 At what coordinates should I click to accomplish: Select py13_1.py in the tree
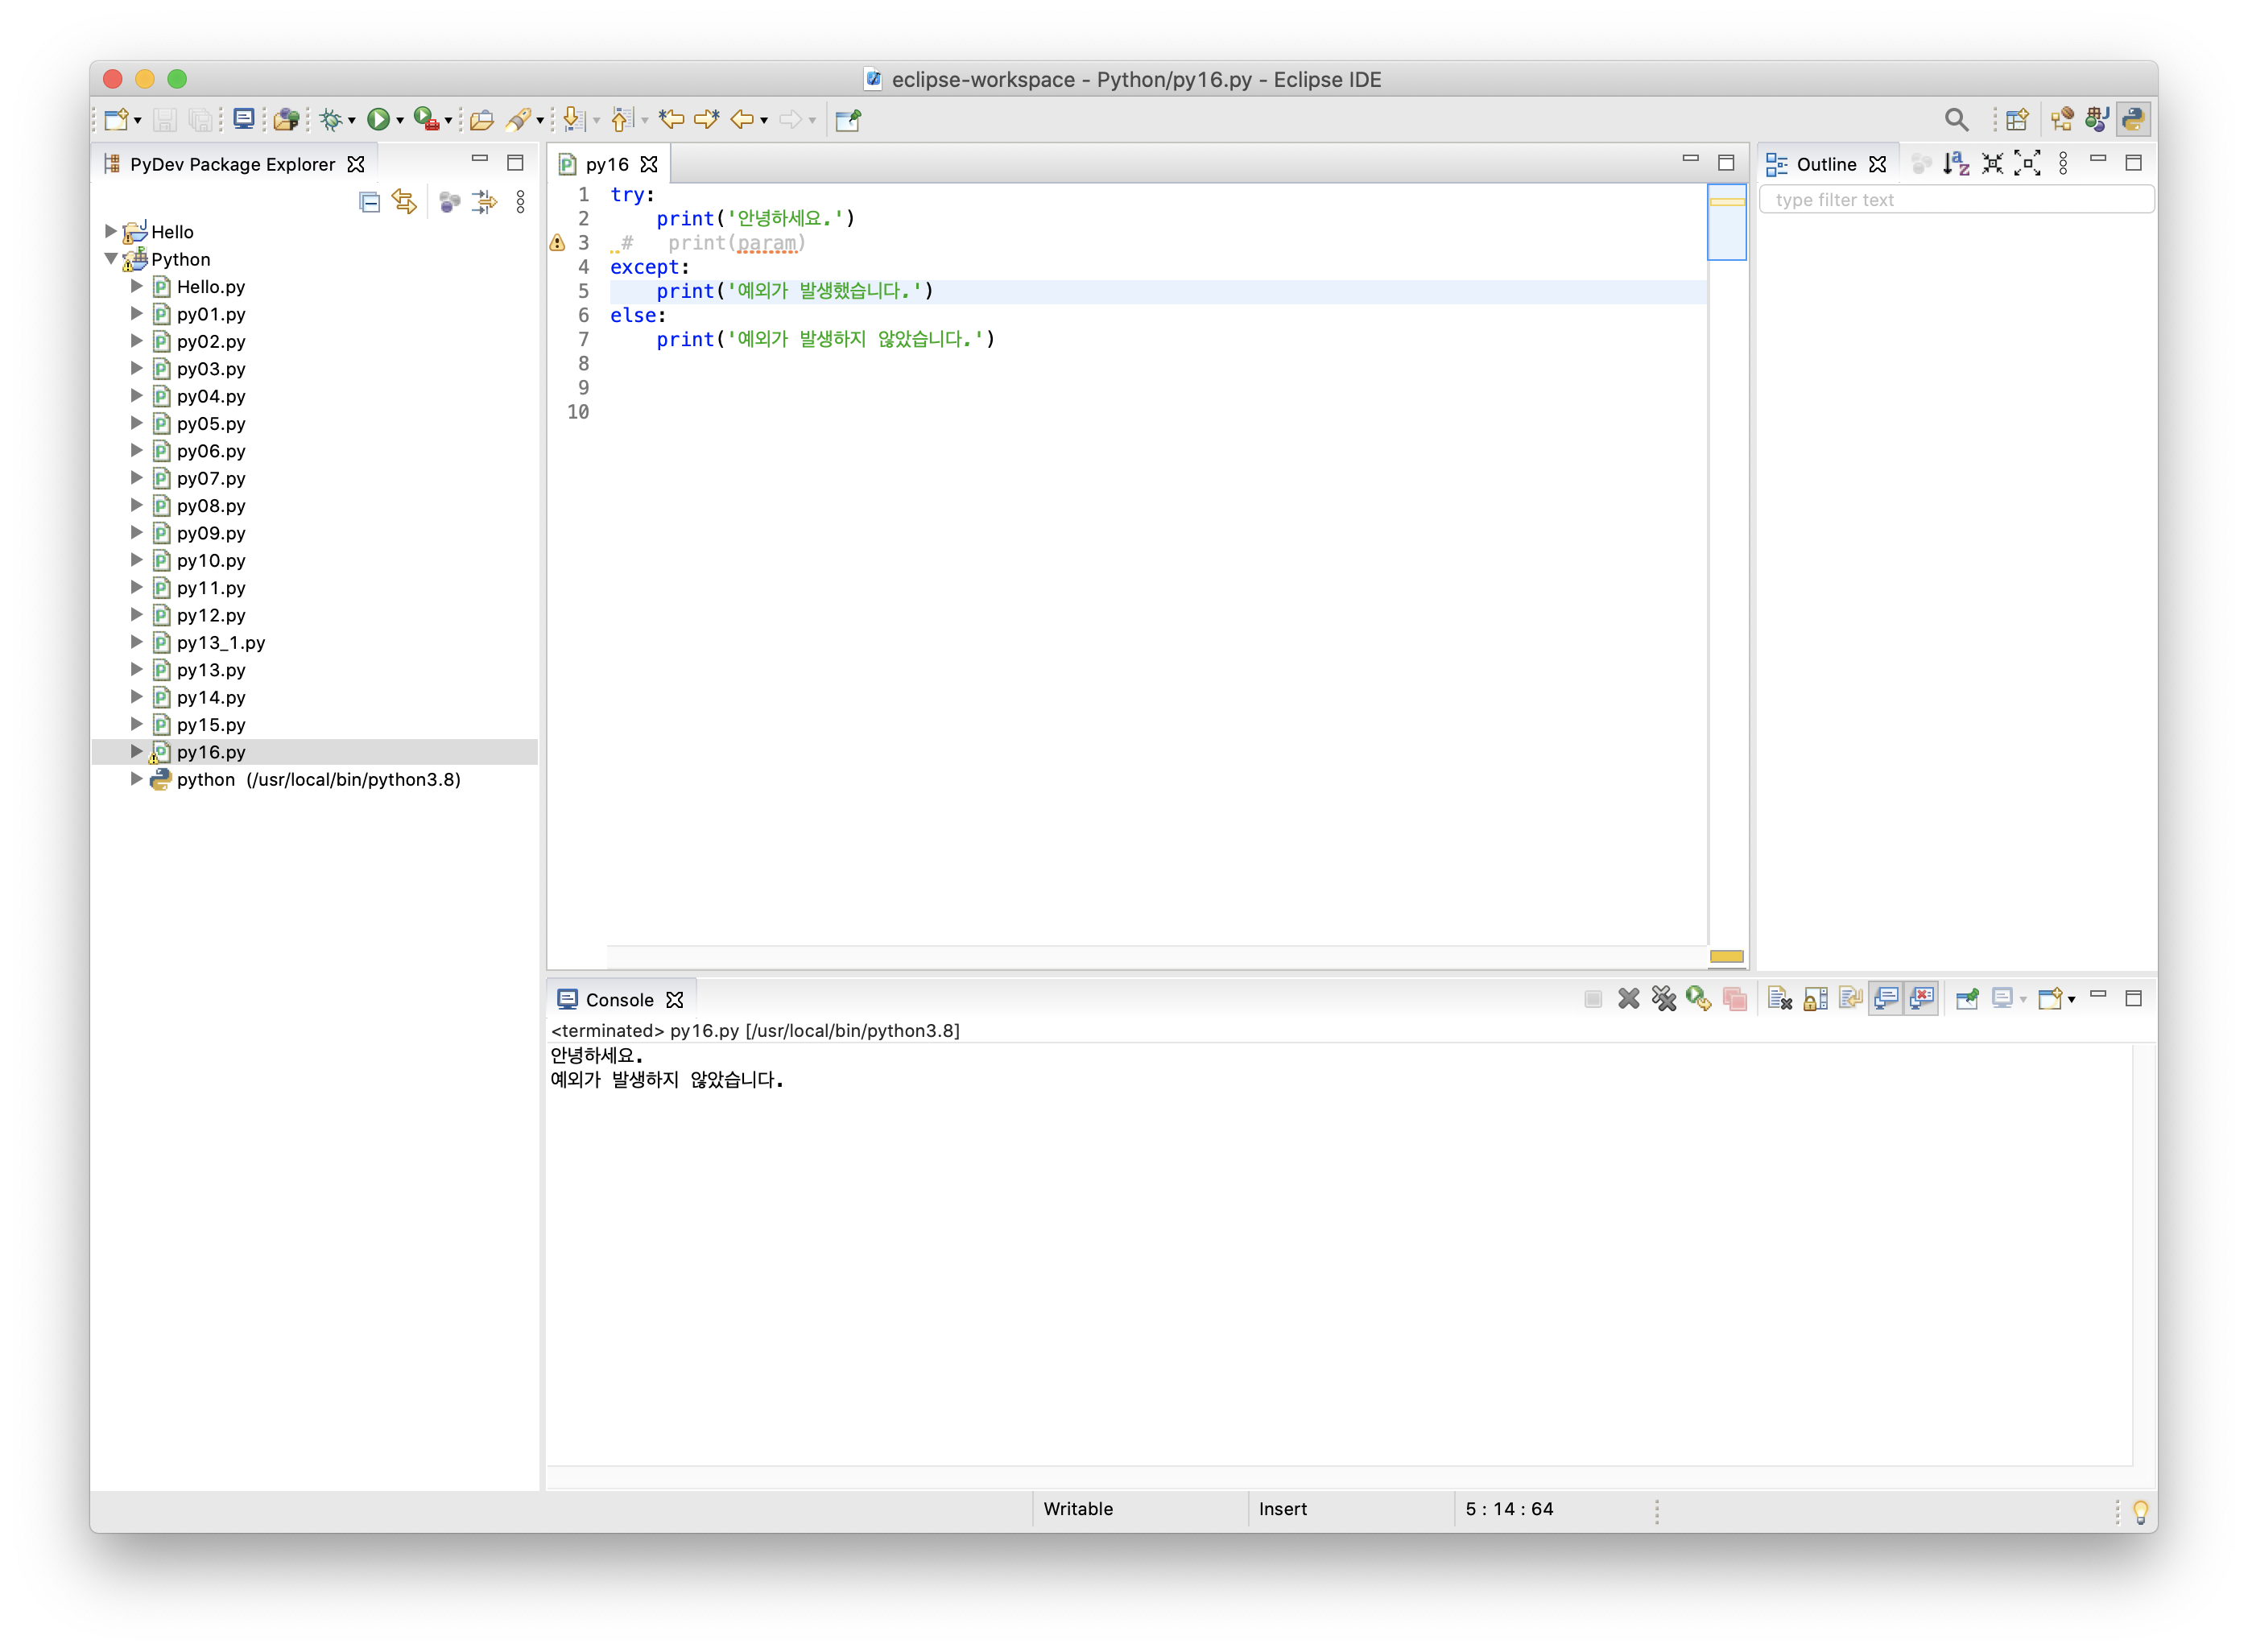(x=220, y=642)
